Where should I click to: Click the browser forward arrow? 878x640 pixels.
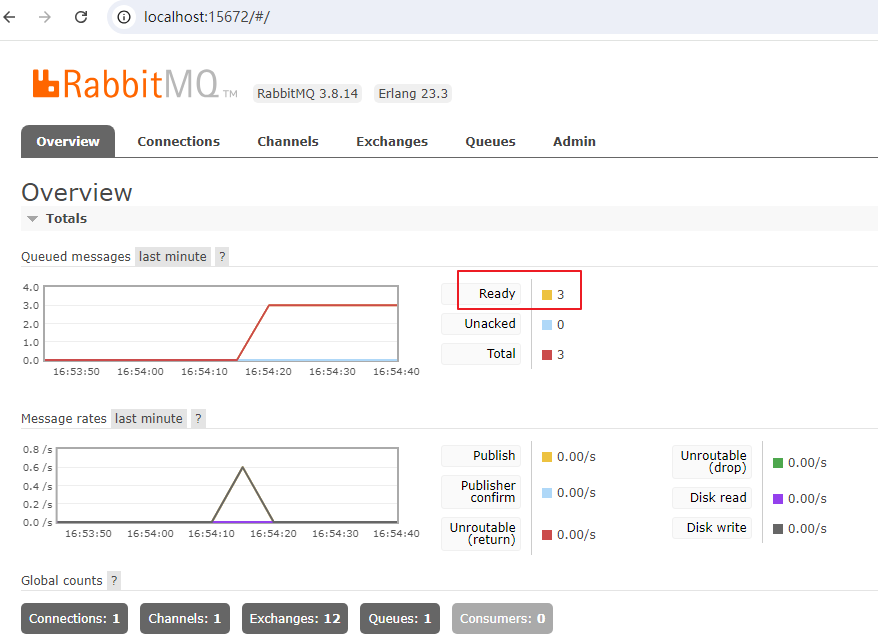pyautogui.click(x=45, y=17)
